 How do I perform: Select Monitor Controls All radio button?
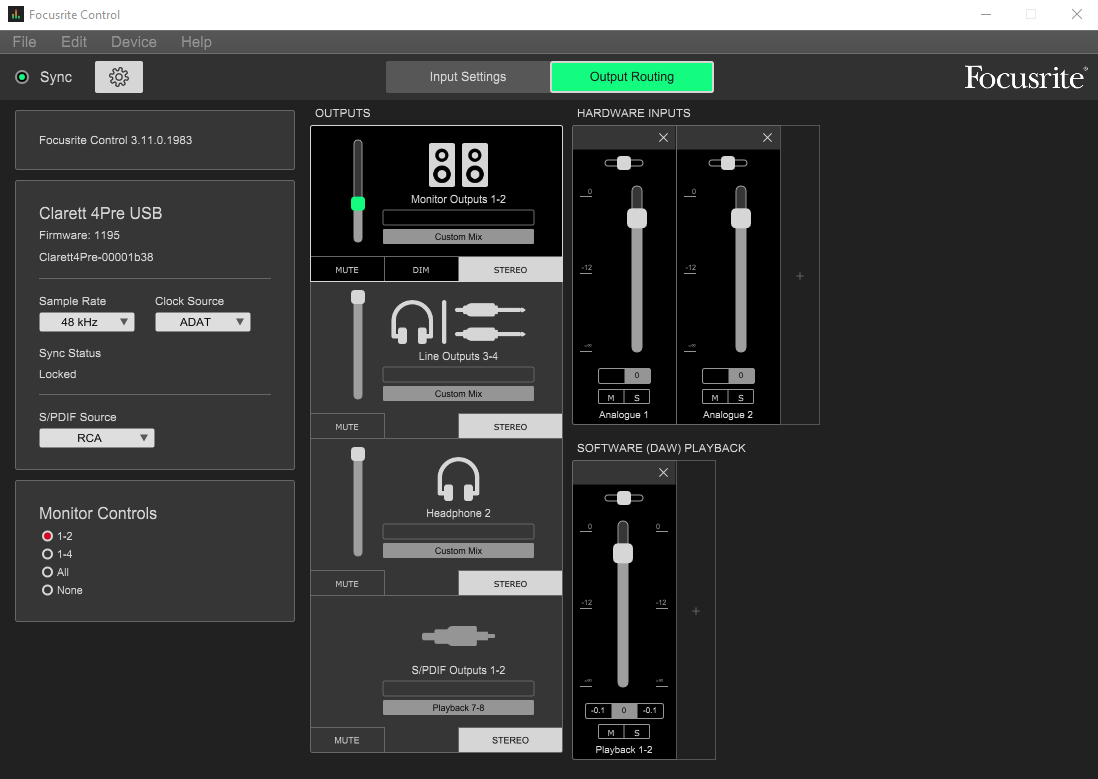tap(48, 572)
